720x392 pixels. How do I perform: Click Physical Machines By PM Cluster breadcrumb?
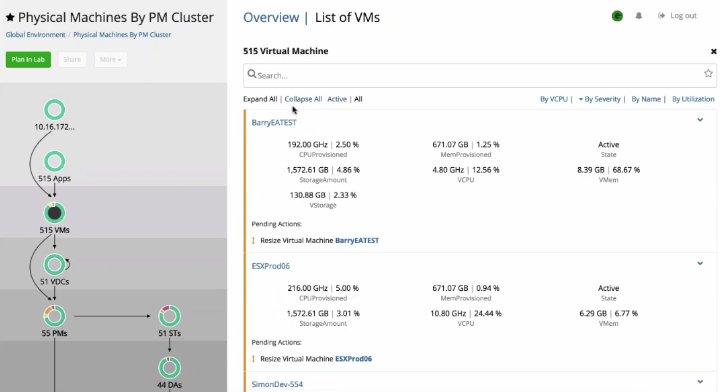122,35
